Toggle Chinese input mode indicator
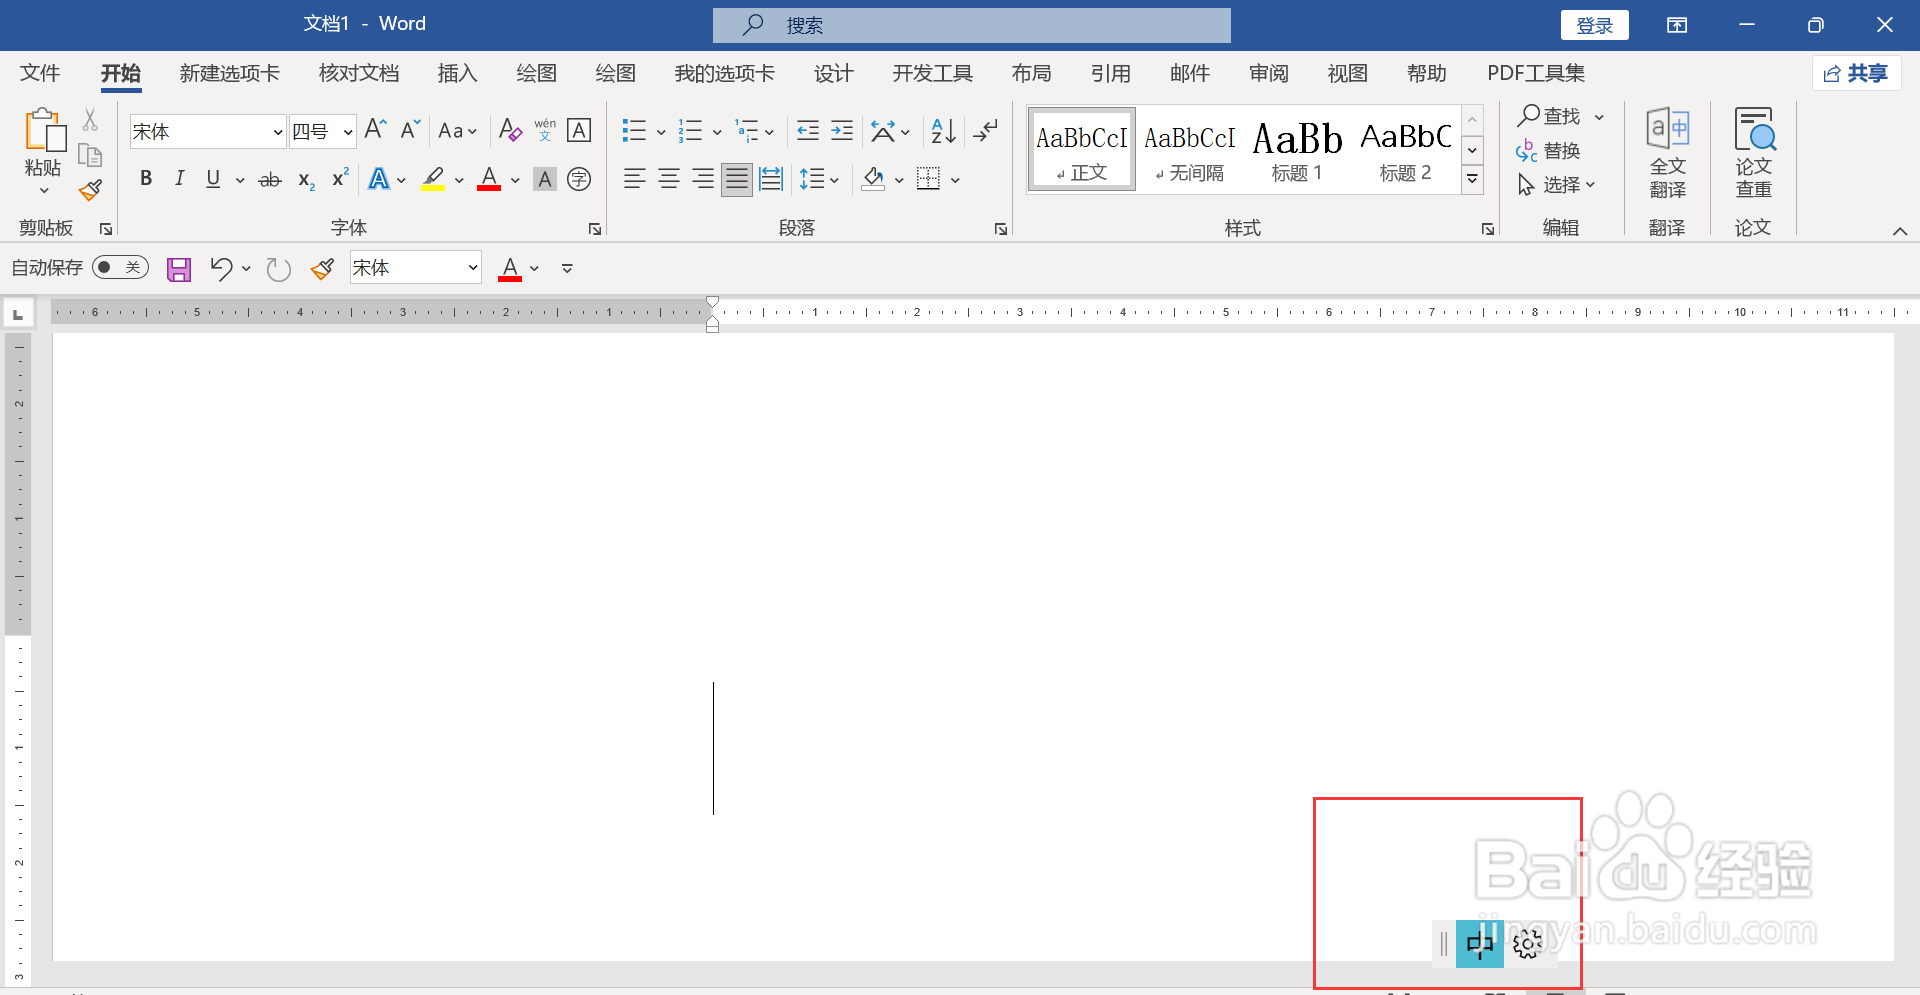Image resolution: width=1920 pixels, height=995 pixels. pos(1480,944)
